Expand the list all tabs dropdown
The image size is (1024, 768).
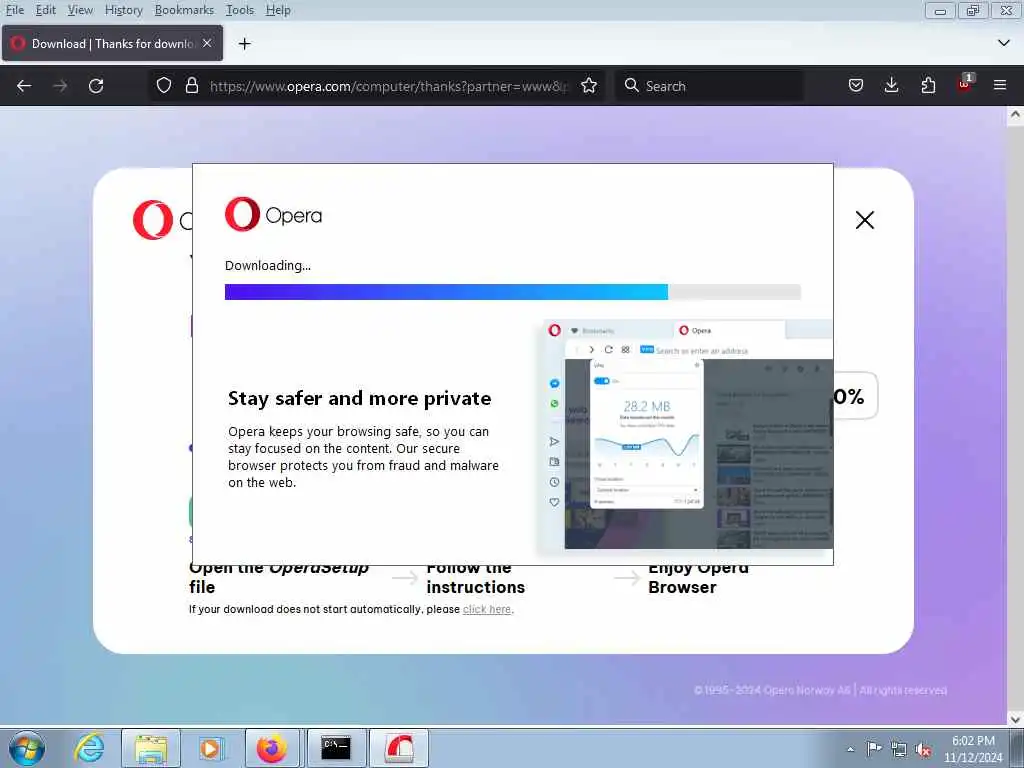(x=1003, y=43)
